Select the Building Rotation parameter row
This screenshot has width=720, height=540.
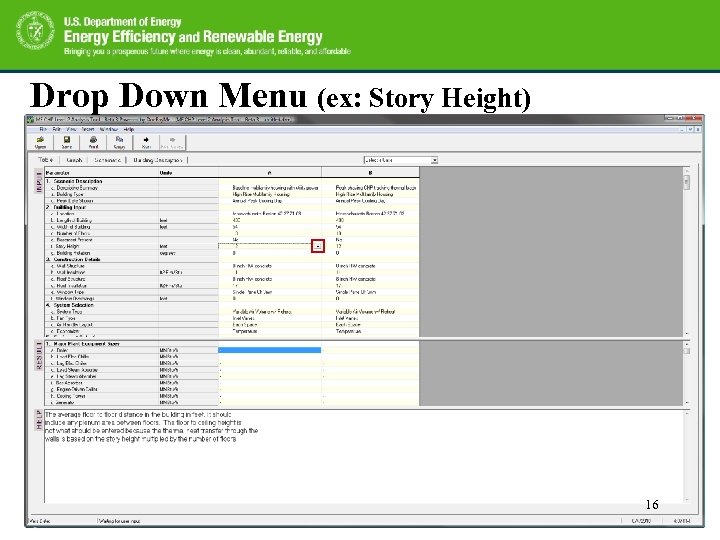pyautogui.click(x=101, y=253)
